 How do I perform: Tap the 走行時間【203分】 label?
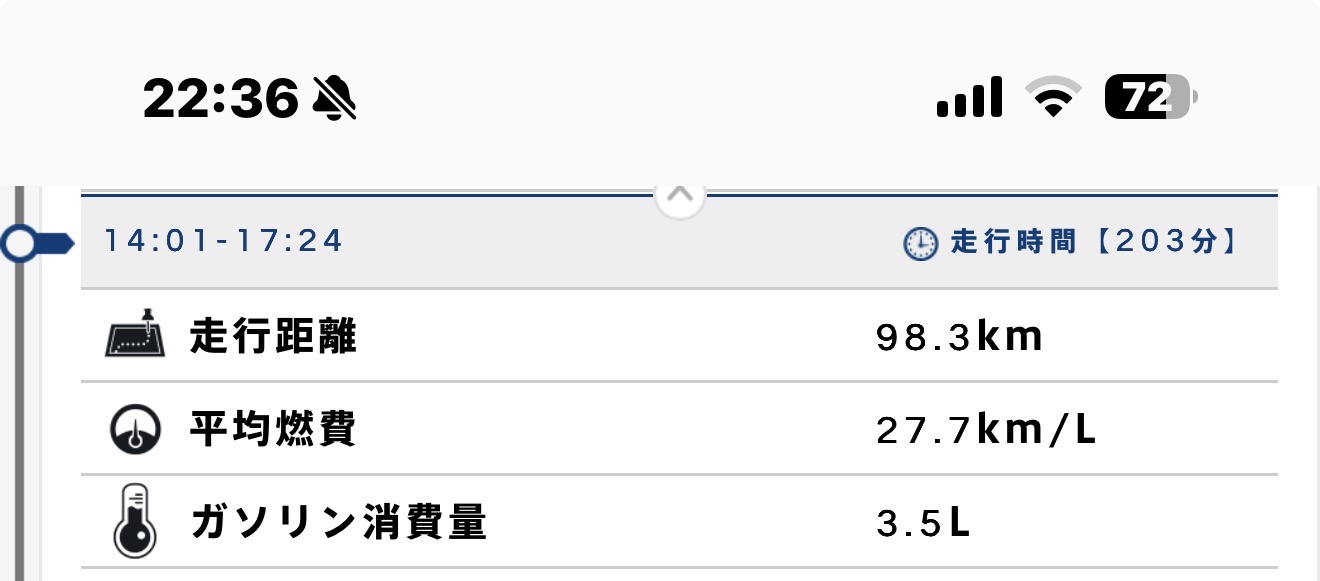[x=1092, y=243]
